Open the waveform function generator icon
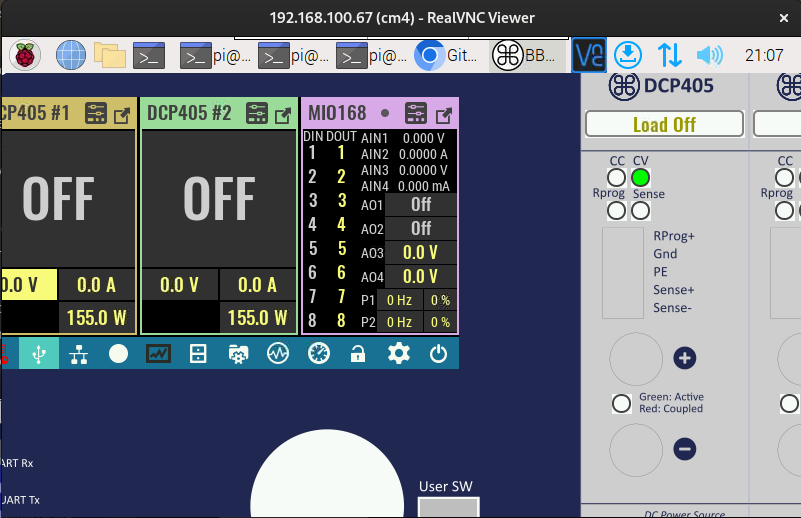This screenshot has height=518, width=801. click(x=278, y=353)
